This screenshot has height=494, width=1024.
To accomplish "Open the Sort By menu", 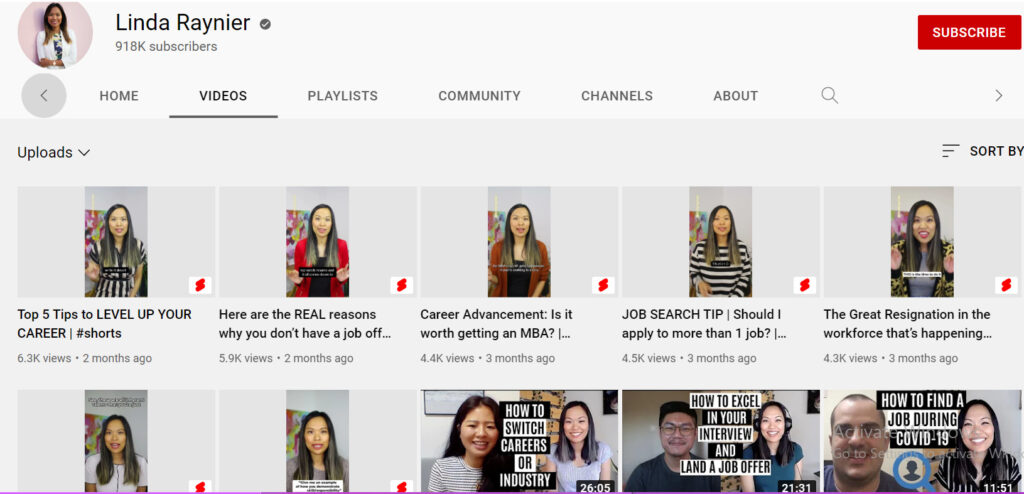I will 995,151.
